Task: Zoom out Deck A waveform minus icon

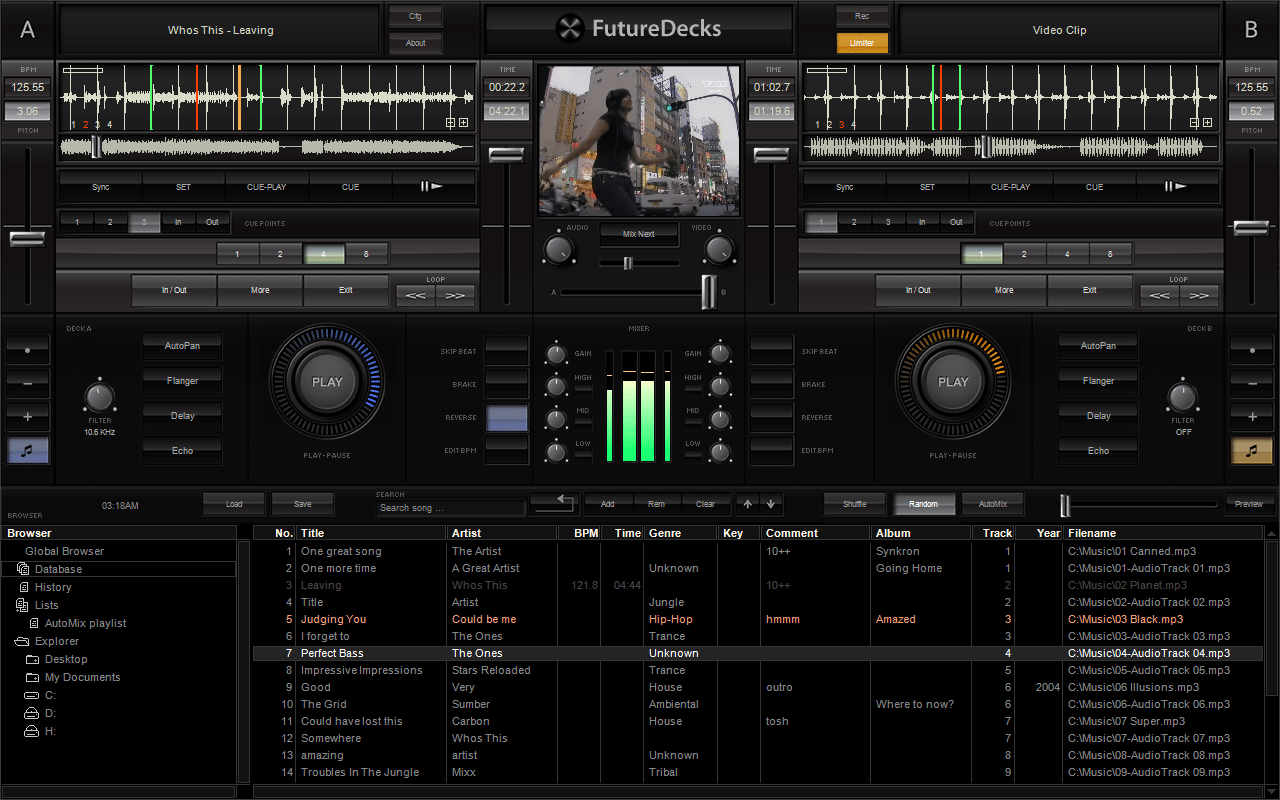Action: coord(451,123)
